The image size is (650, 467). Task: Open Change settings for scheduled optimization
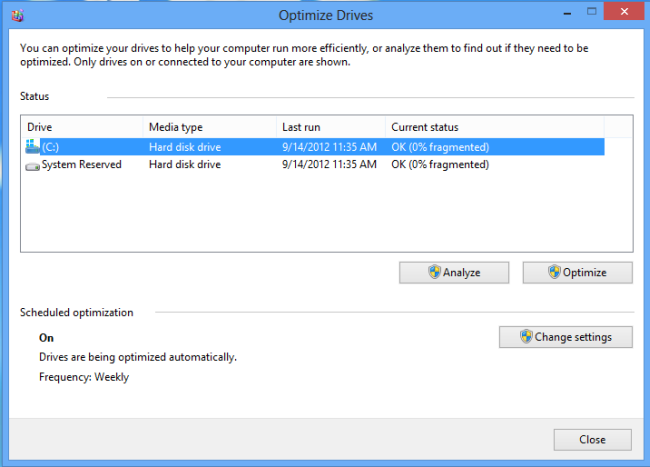click(x=566, y=337)
